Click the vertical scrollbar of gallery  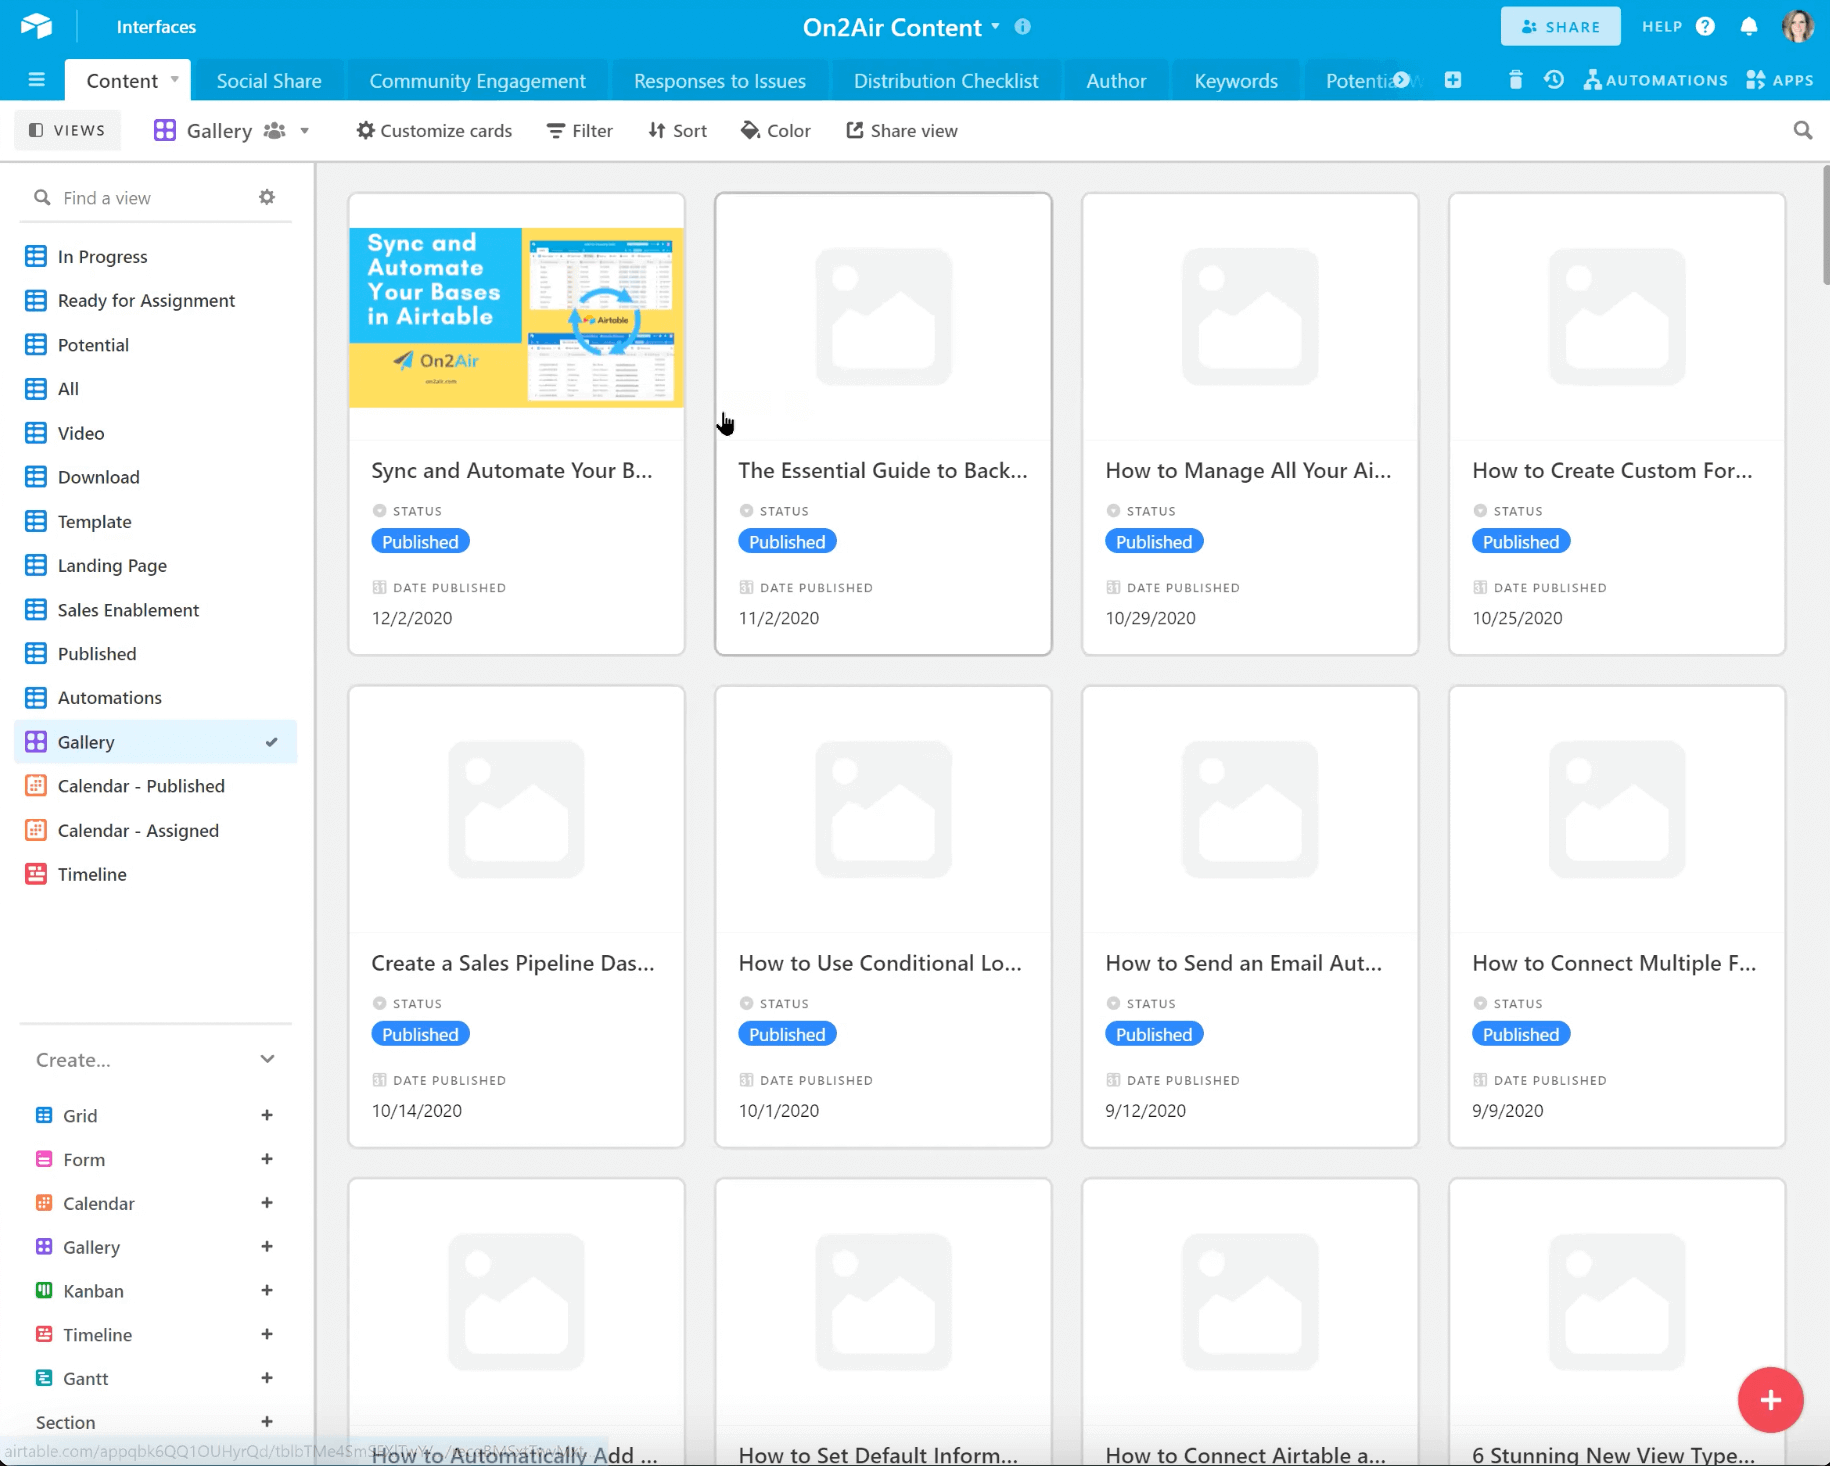pos(1825,225)
